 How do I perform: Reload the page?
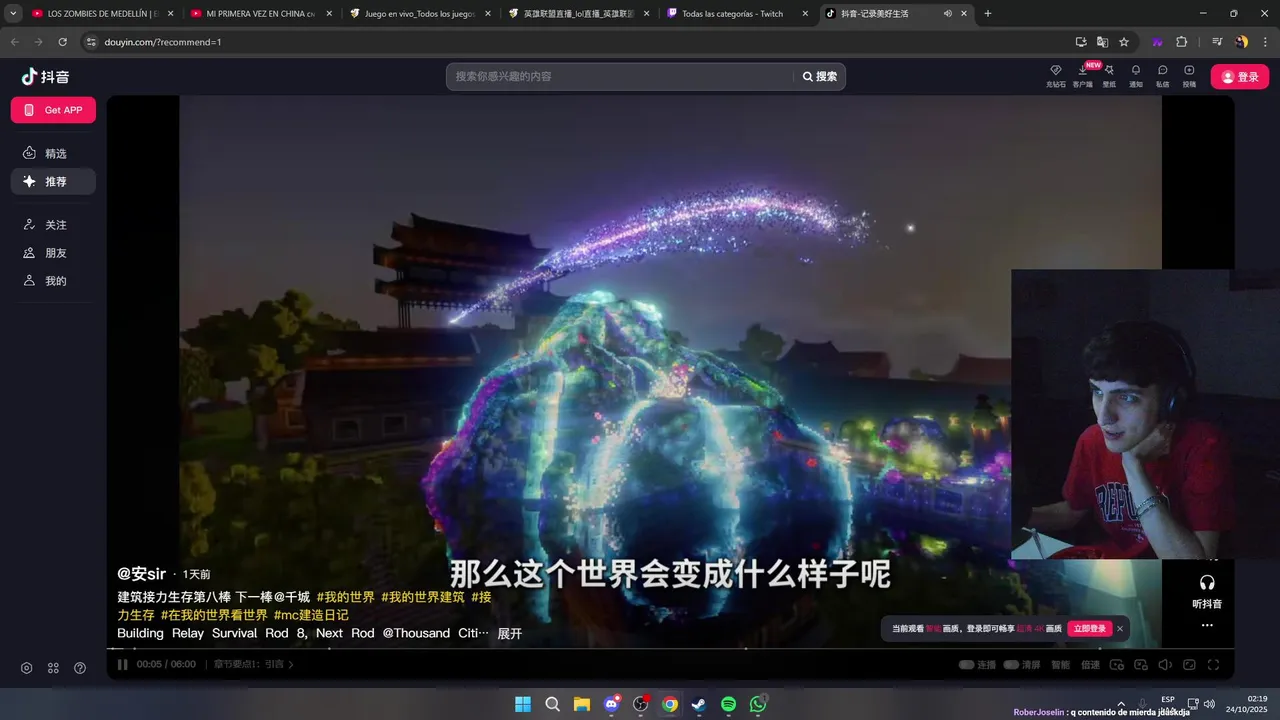pos(62,42)
